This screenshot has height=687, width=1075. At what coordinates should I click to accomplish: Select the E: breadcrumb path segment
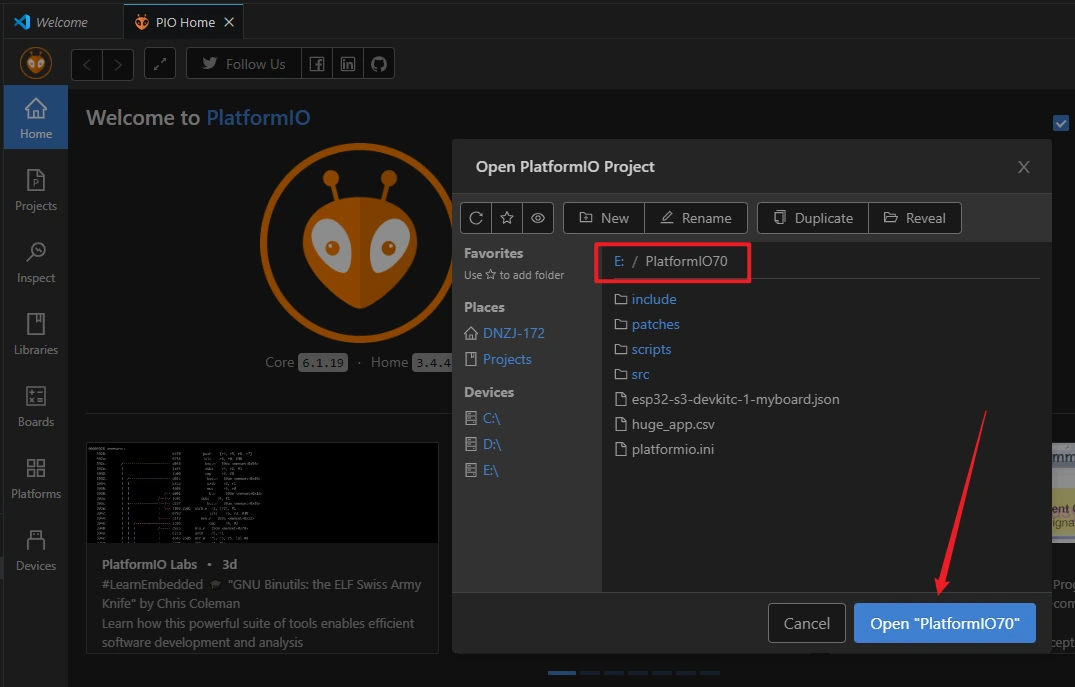click(x=619, y=261)
